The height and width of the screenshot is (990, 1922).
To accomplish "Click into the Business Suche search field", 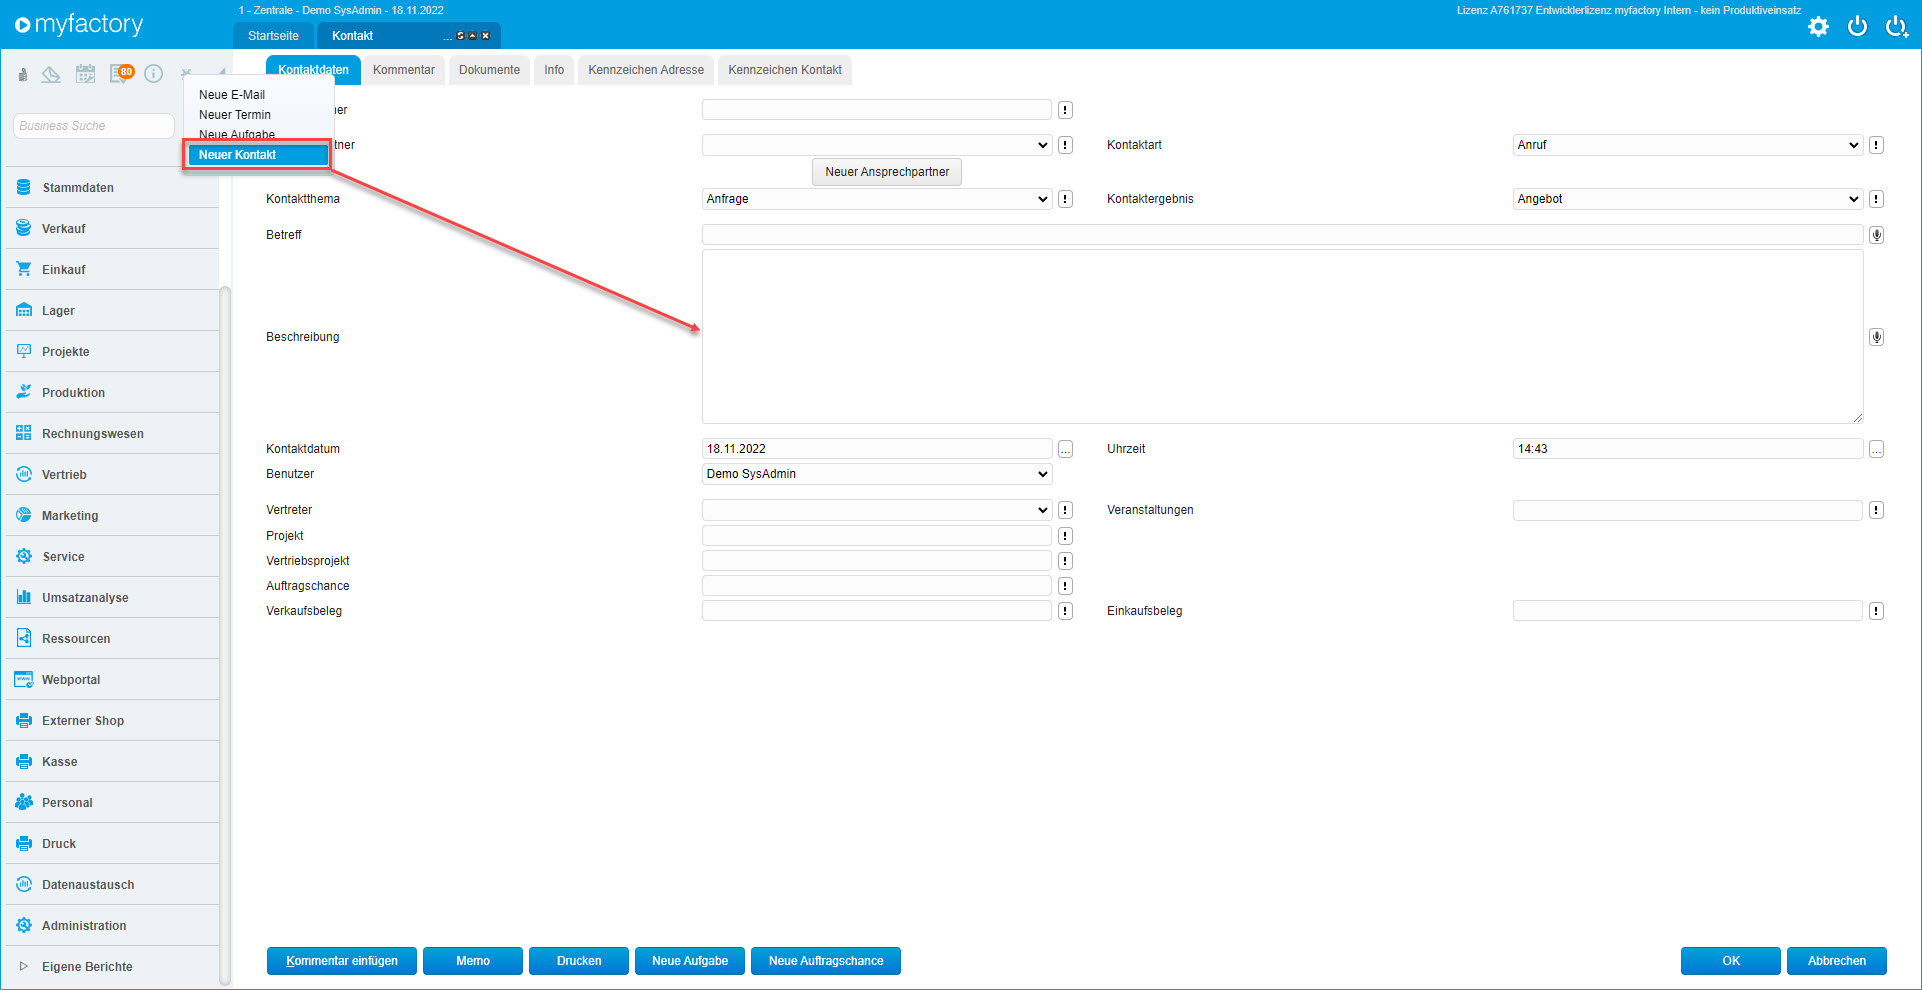I will click(x=94, y=126).
